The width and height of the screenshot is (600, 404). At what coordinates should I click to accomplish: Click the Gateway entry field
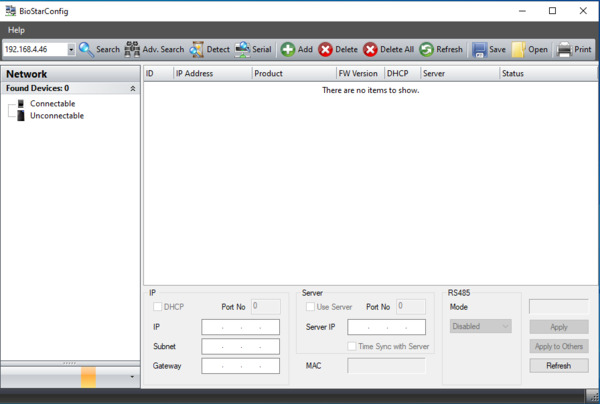(240, 366)
